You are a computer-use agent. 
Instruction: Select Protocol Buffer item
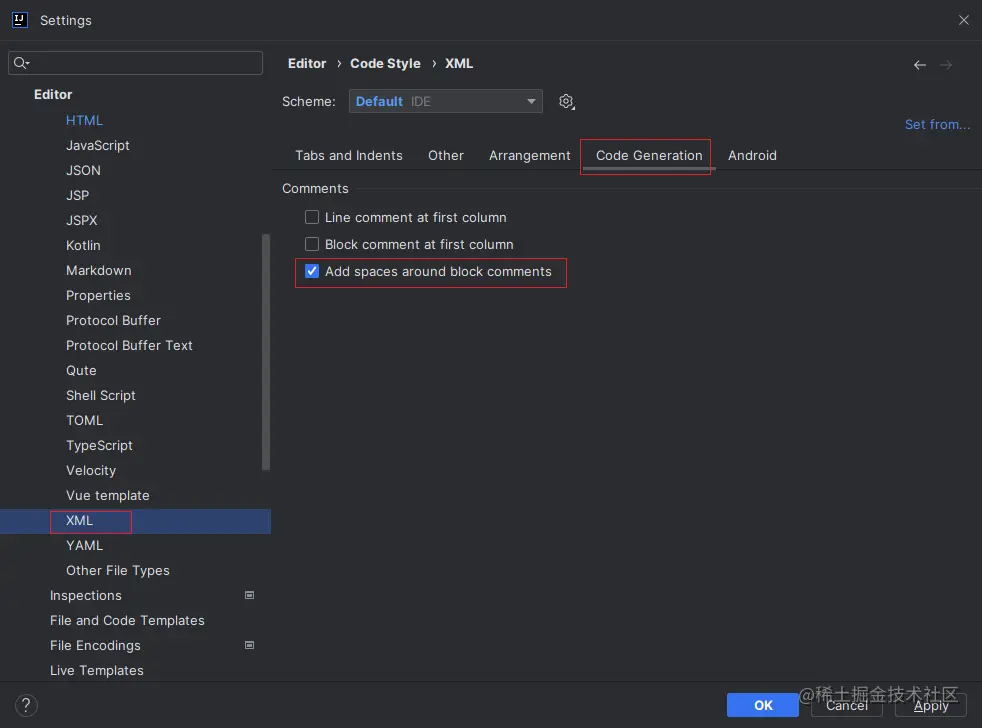pos(113,321)
